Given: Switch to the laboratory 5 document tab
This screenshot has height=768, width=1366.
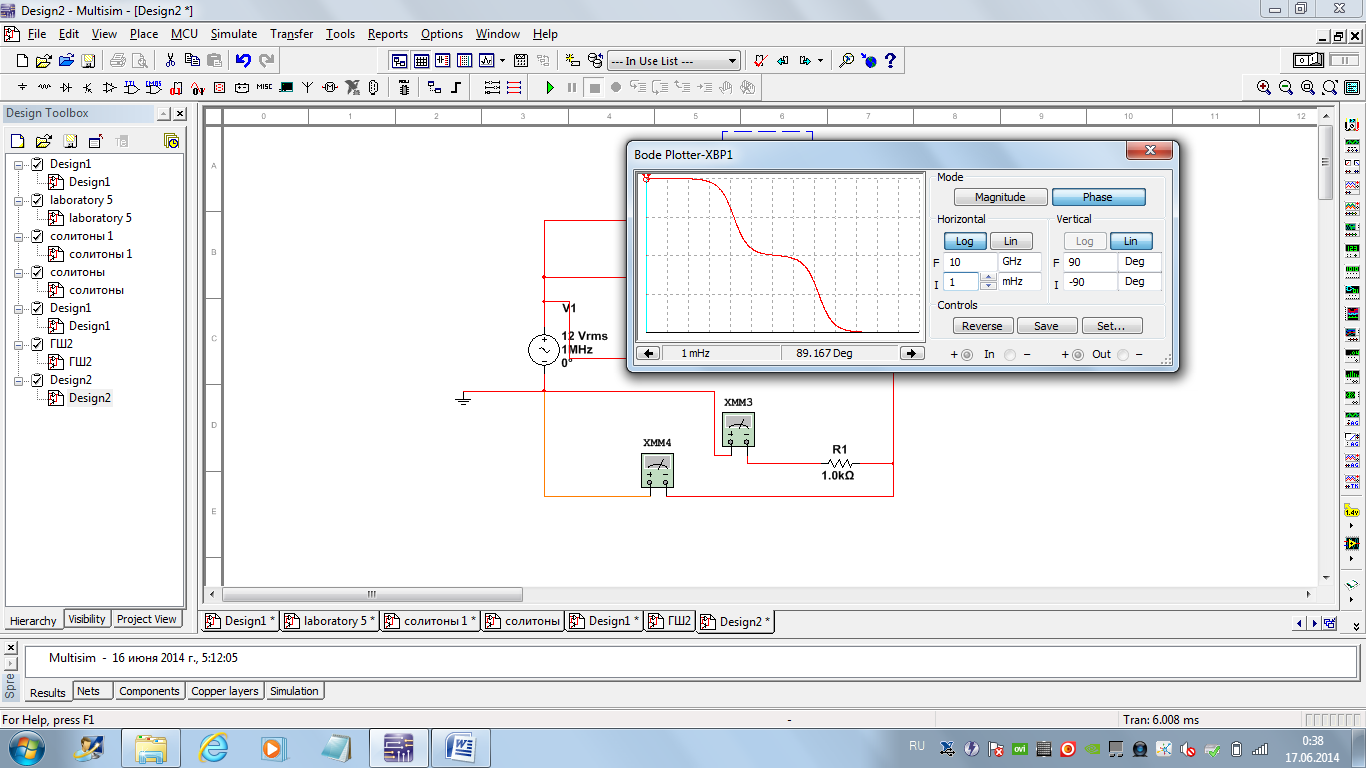Looking at the screenshot, I should coord(329,621).
